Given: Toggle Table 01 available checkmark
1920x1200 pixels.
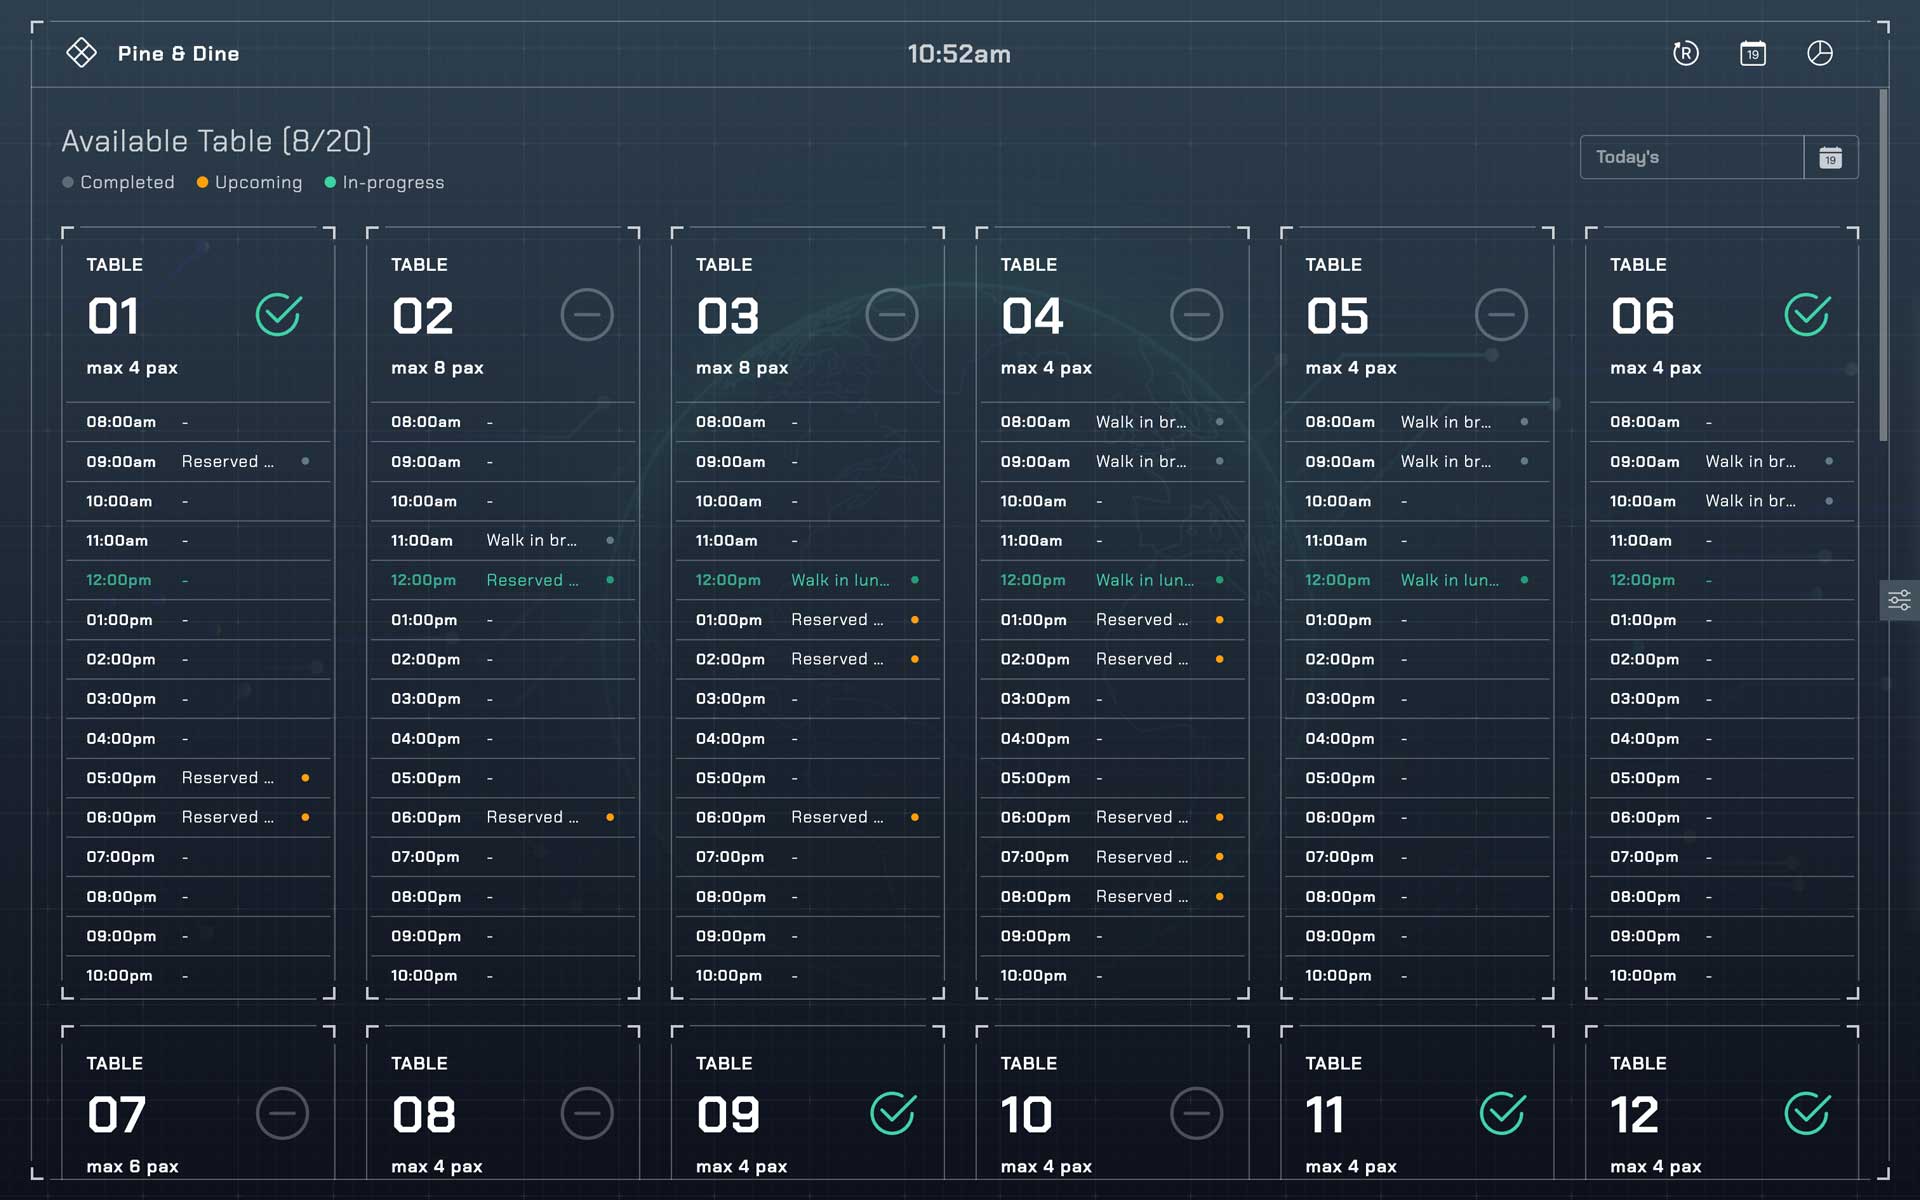Looking at the screenshot, I should coord(278,315).
